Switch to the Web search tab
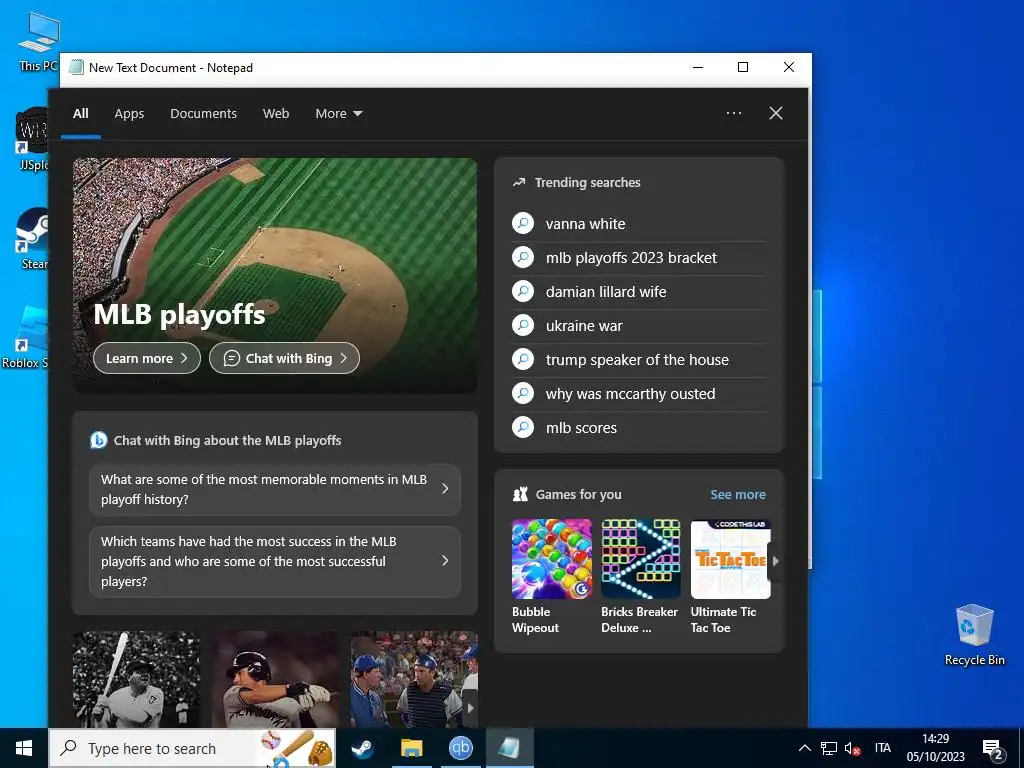 (x=276, y=114)
